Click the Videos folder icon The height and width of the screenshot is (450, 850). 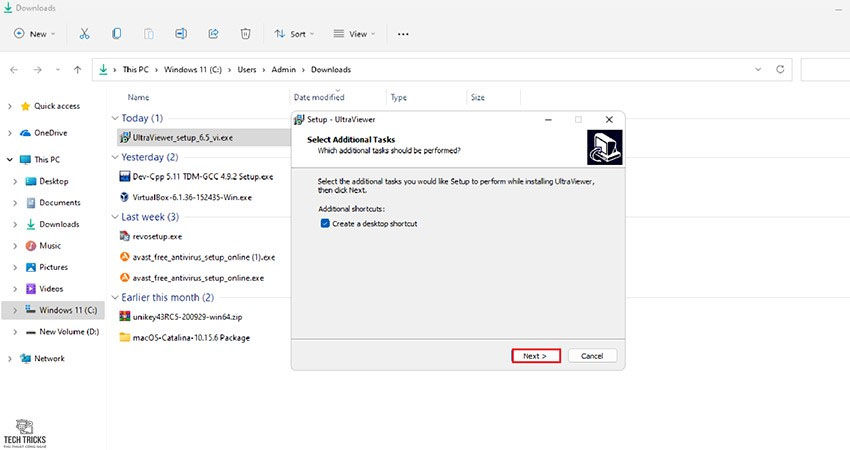click(31, 289)
